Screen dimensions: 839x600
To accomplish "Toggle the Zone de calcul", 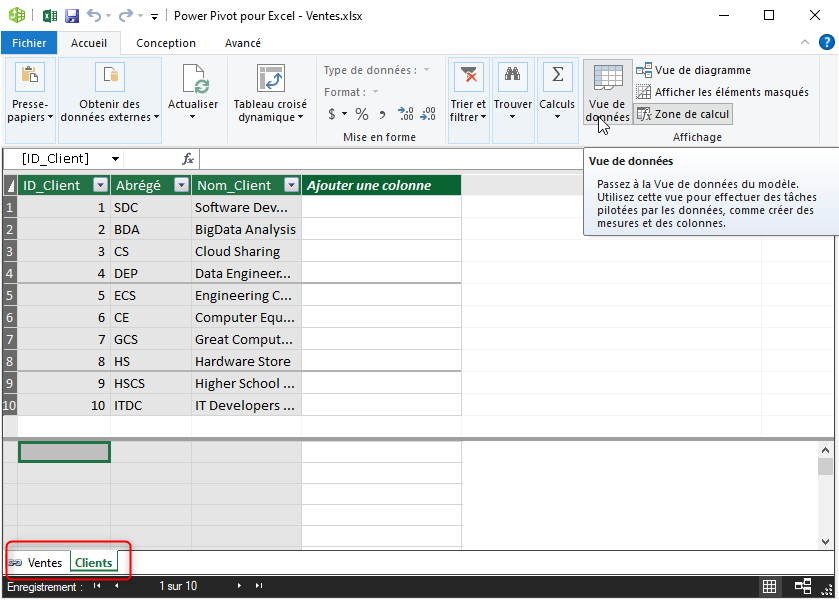I will [683, 114].
